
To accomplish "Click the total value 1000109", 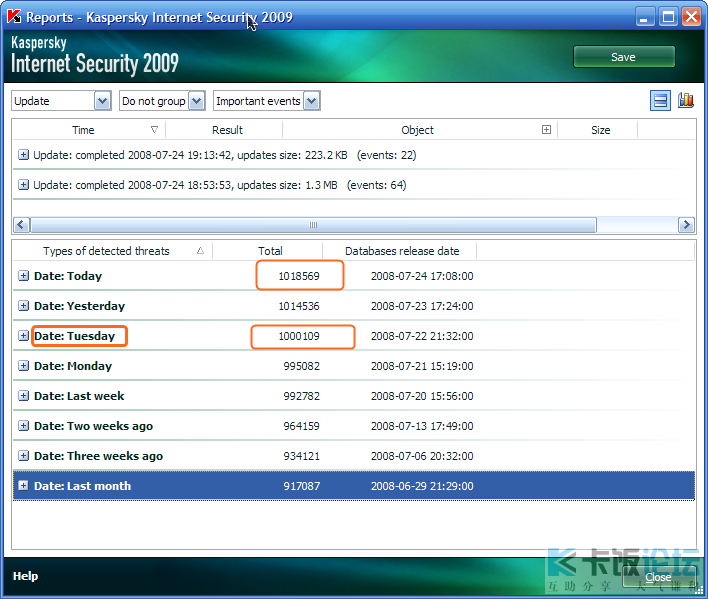I will coord(299,336).
